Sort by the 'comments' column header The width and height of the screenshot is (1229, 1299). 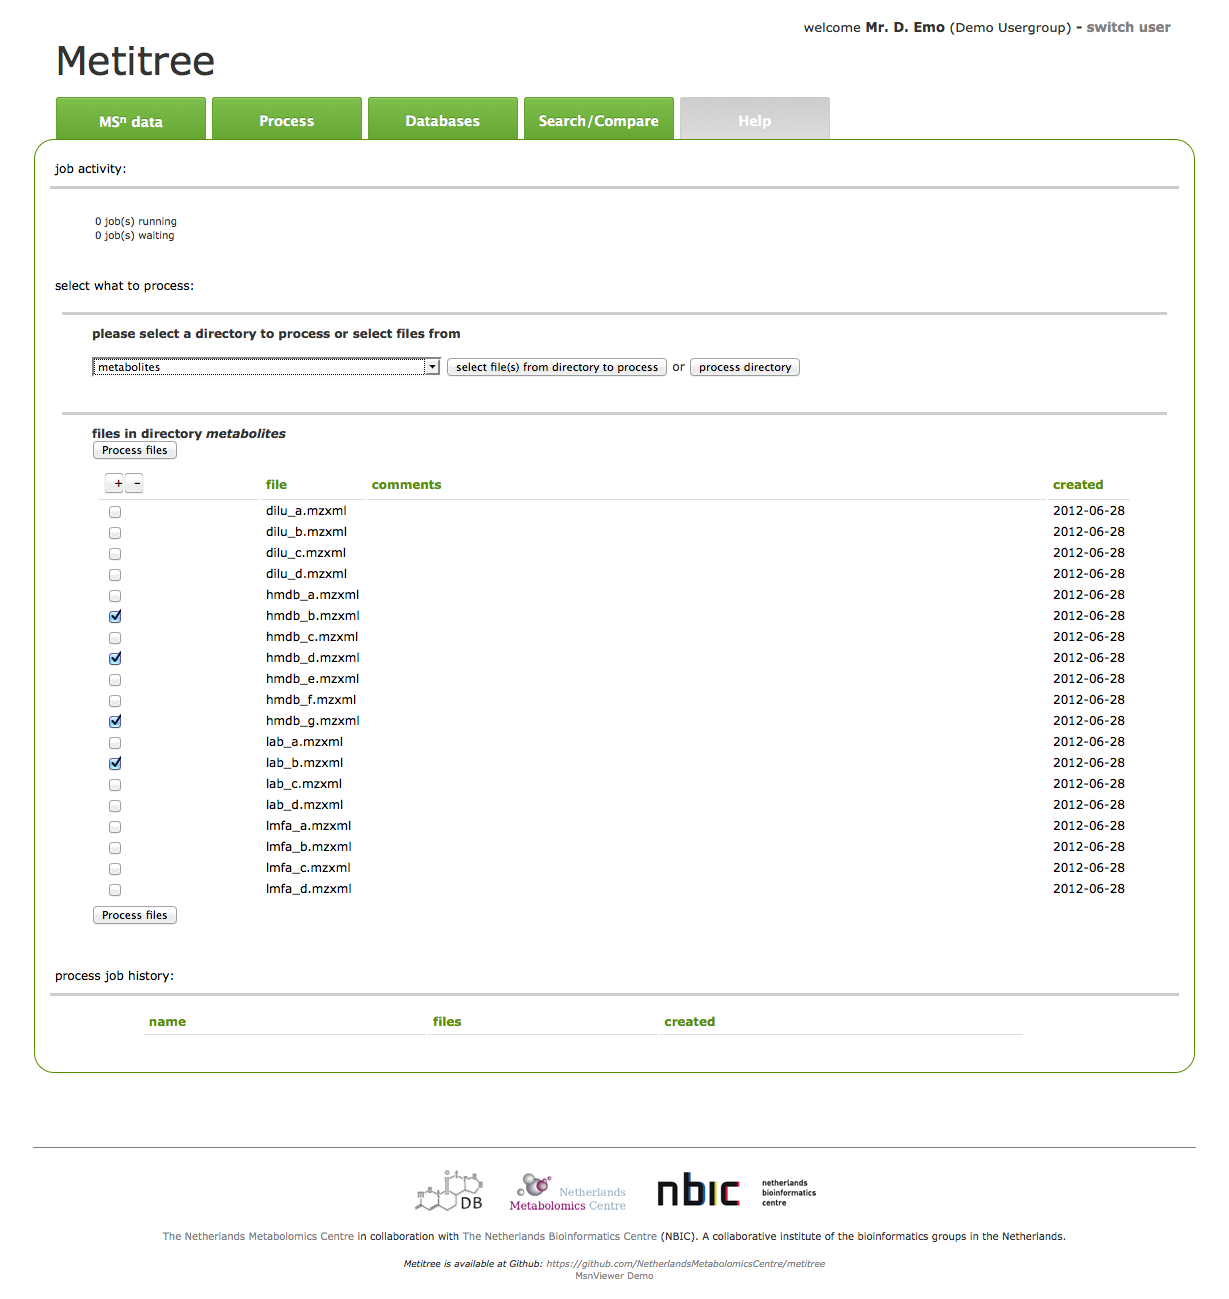[x=406, y=485]
